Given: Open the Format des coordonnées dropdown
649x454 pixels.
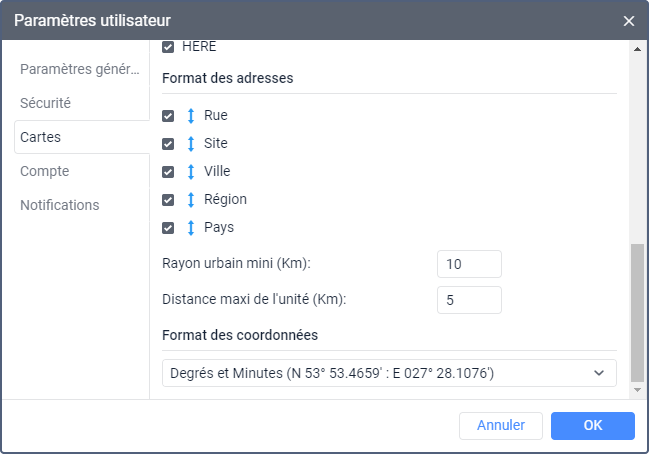Looking at the screenshot, I should (389, 373).
